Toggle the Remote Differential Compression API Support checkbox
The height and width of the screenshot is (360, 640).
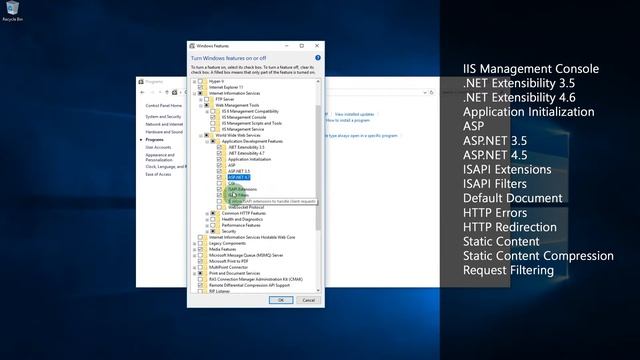point(200,285)
